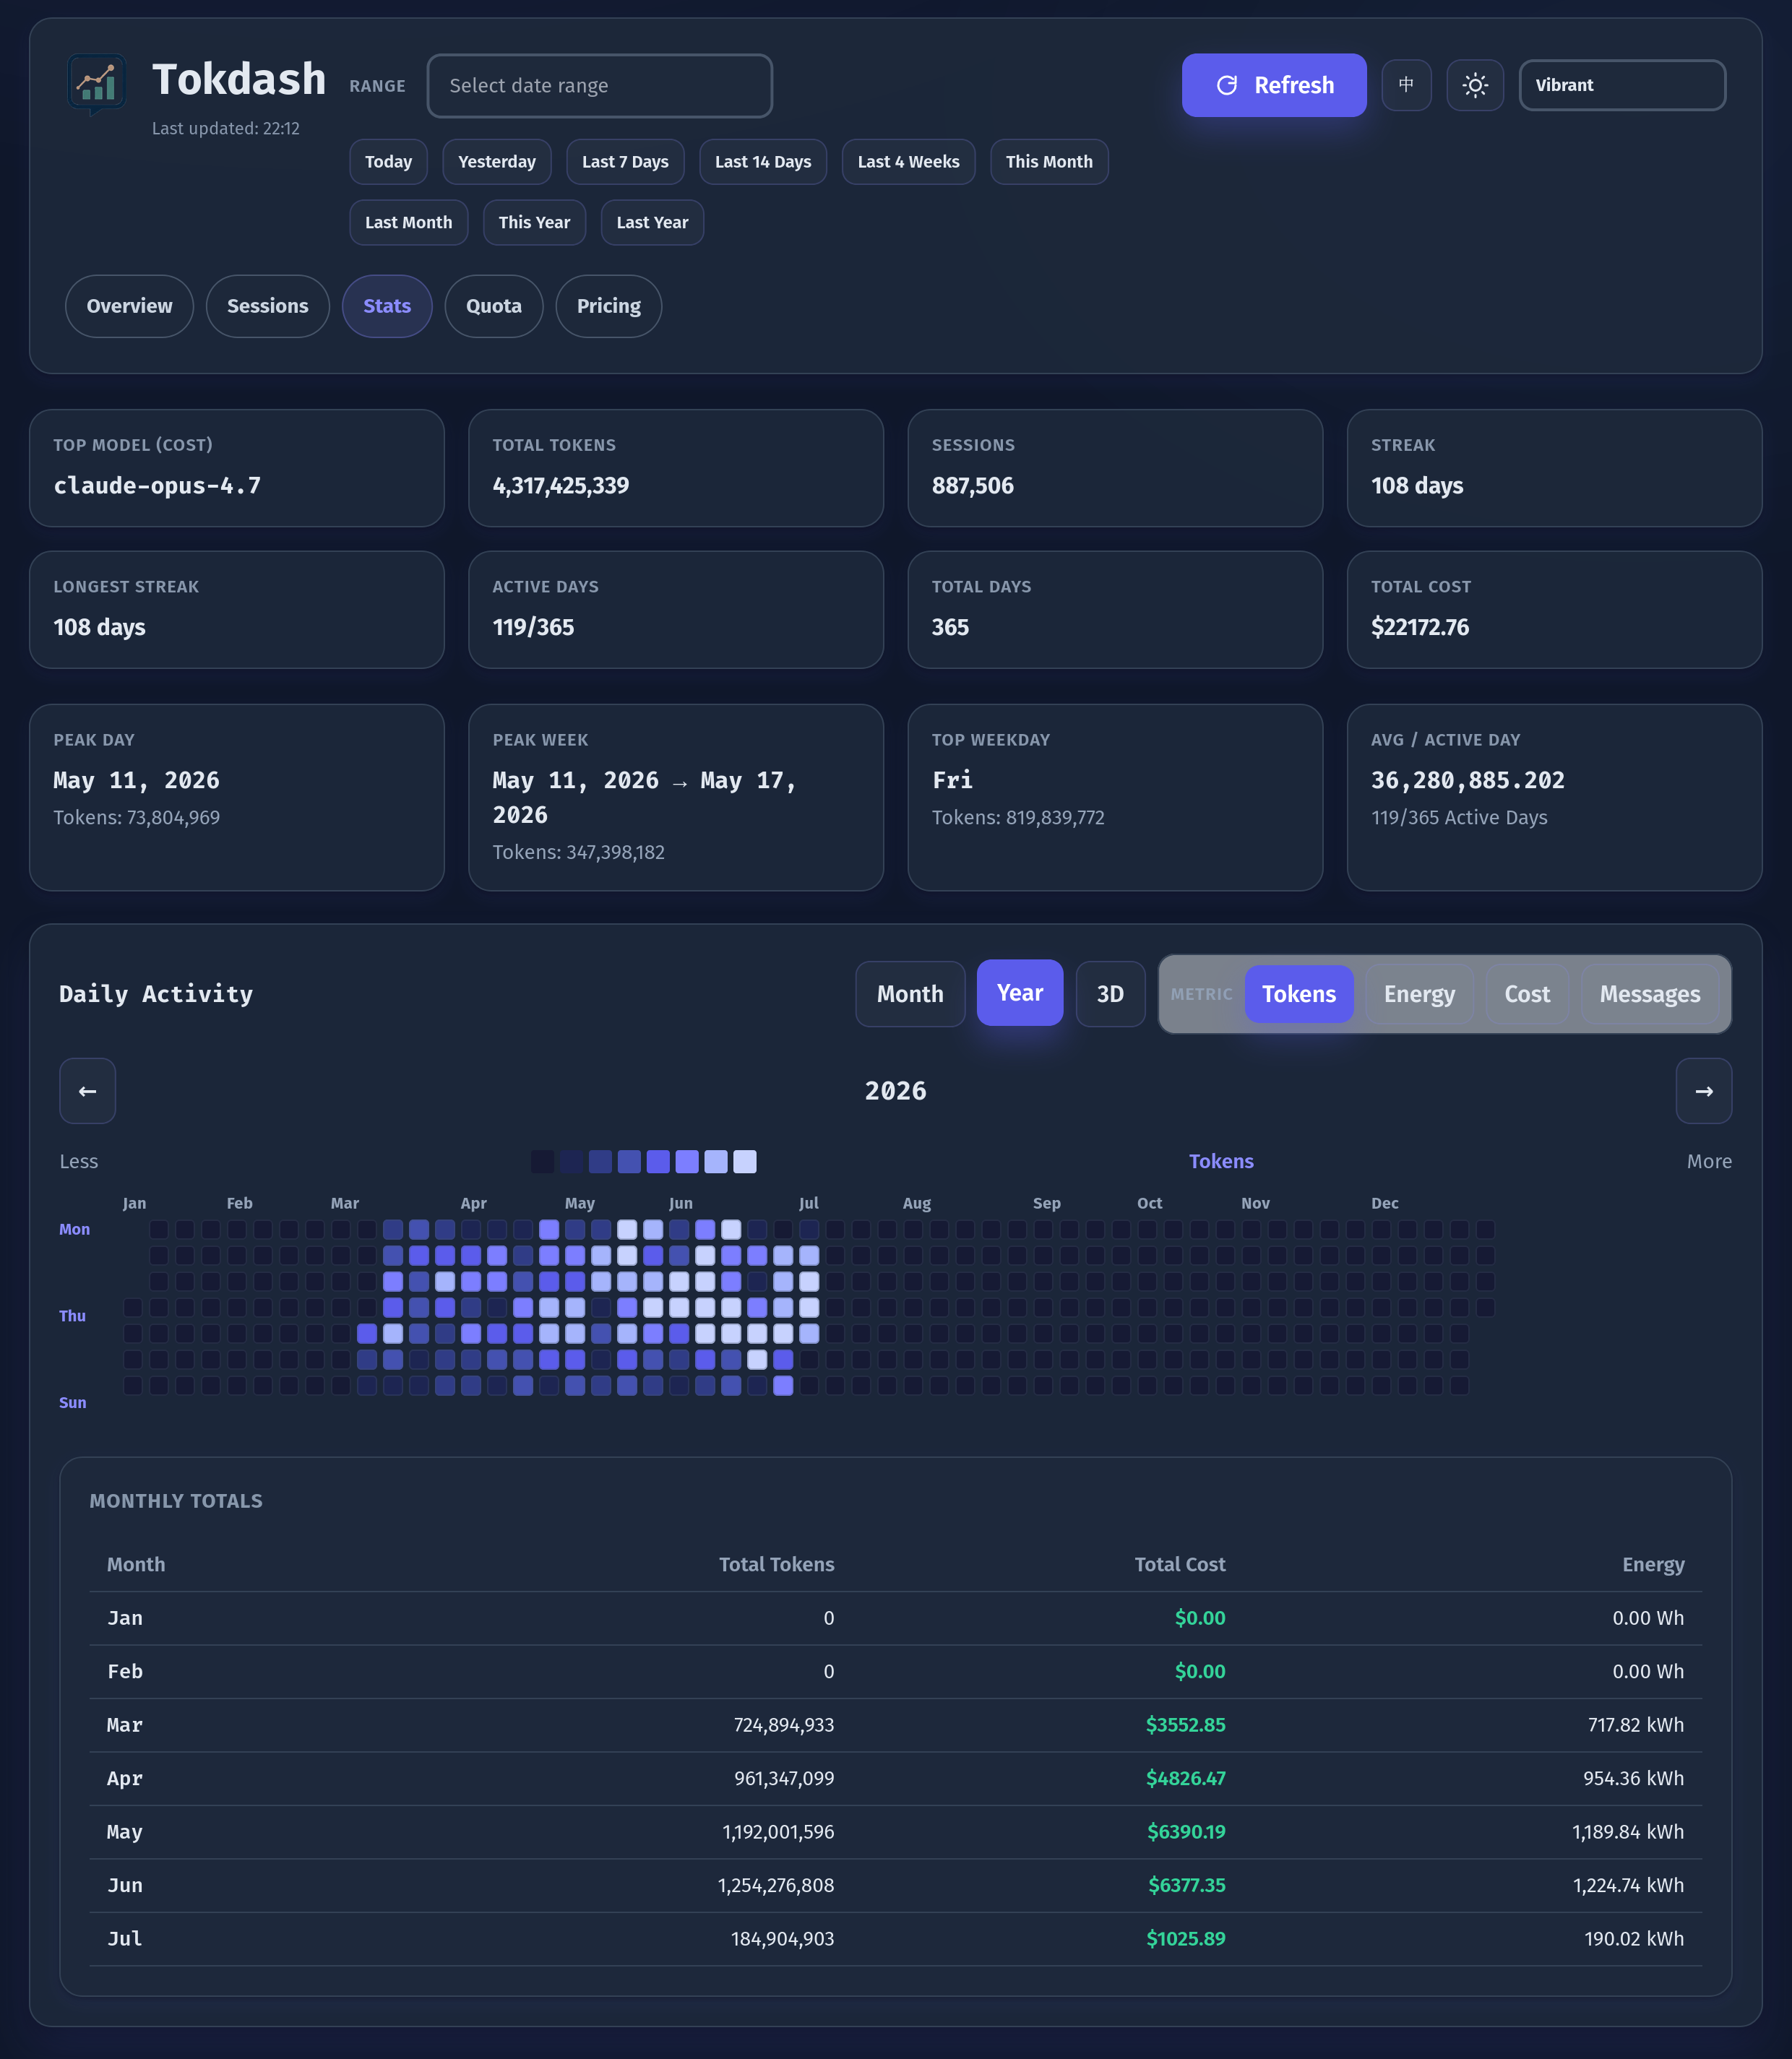
Task: Select the Last 14 Days preset
Action: pyautogui.click(x=762, y=162)
